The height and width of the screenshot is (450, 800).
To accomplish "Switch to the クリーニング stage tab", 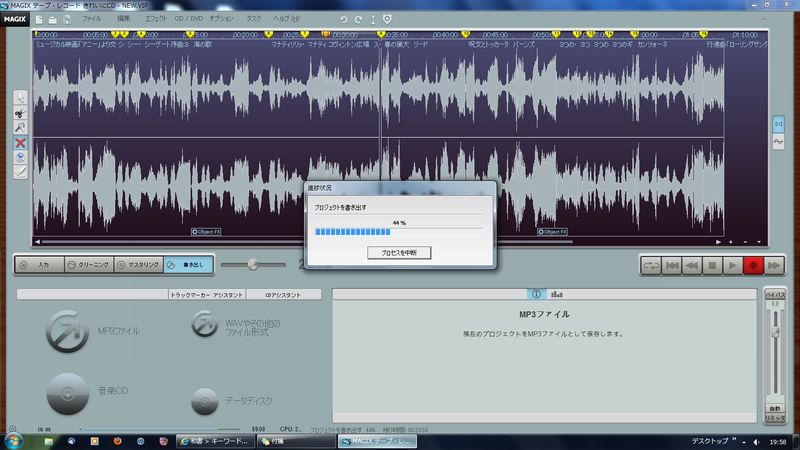I will (89, 265).
